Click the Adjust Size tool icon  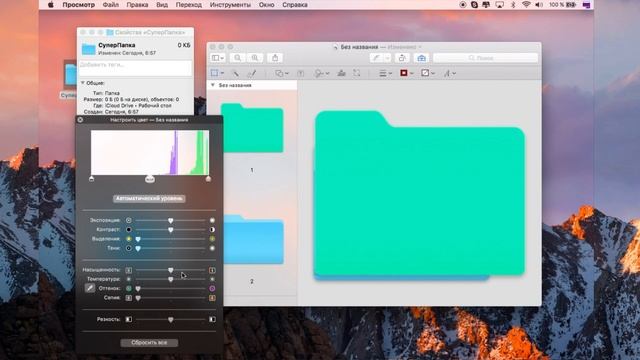(x=357, y=73)
